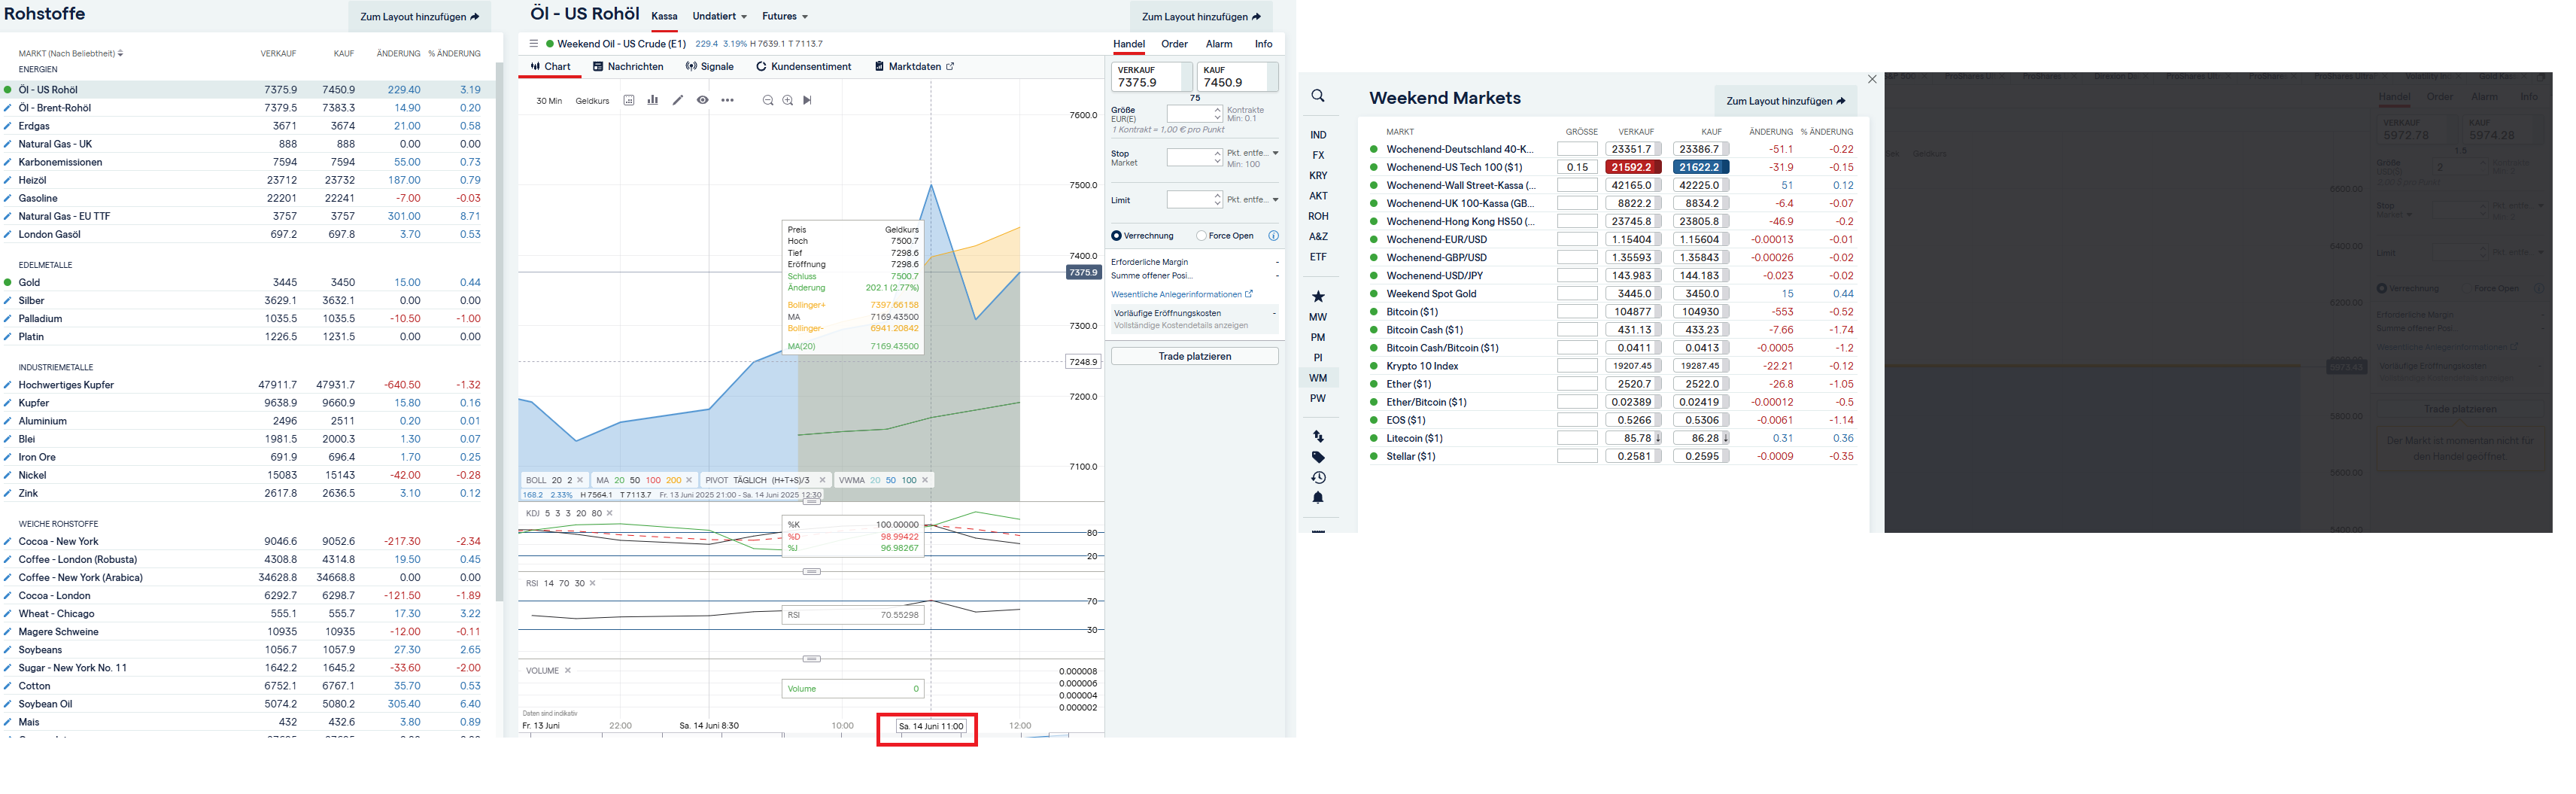Open the three-dots more options in chart toolbar
This screenshot has height=794, width=2576.
[x=728, y=100]
